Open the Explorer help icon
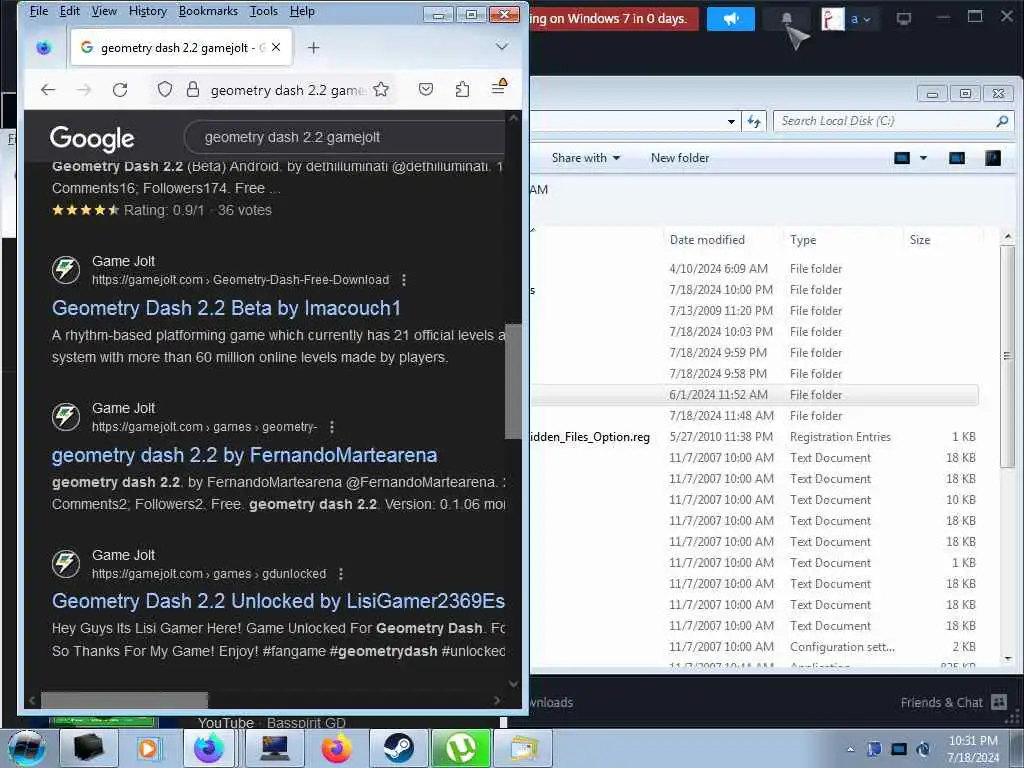 coord(993,158)
